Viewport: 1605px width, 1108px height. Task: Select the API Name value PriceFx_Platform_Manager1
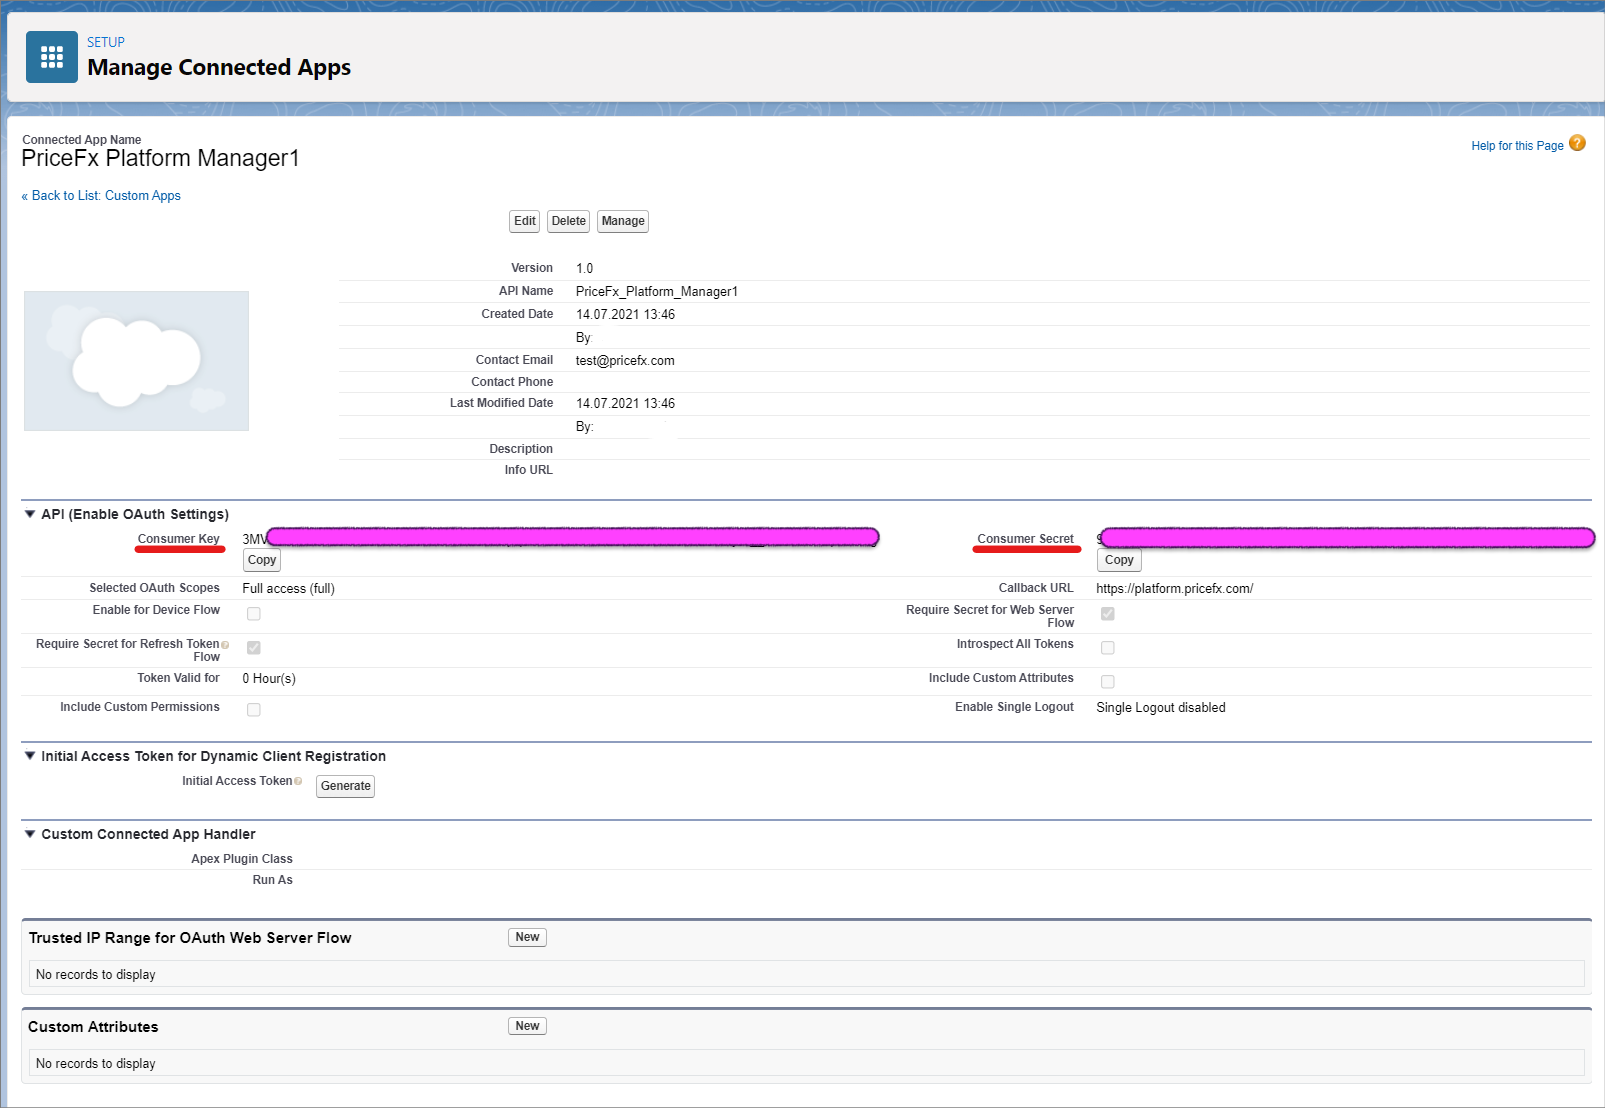click(x=657, y=292)
